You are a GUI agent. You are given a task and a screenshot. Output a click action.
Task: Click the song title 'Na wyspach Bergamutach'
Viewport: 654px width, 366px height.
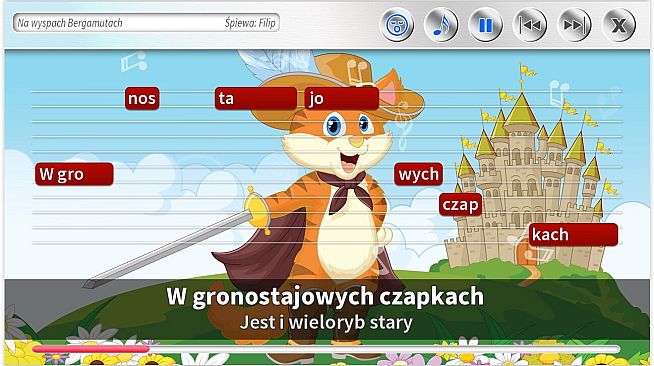tap(70, 23)
